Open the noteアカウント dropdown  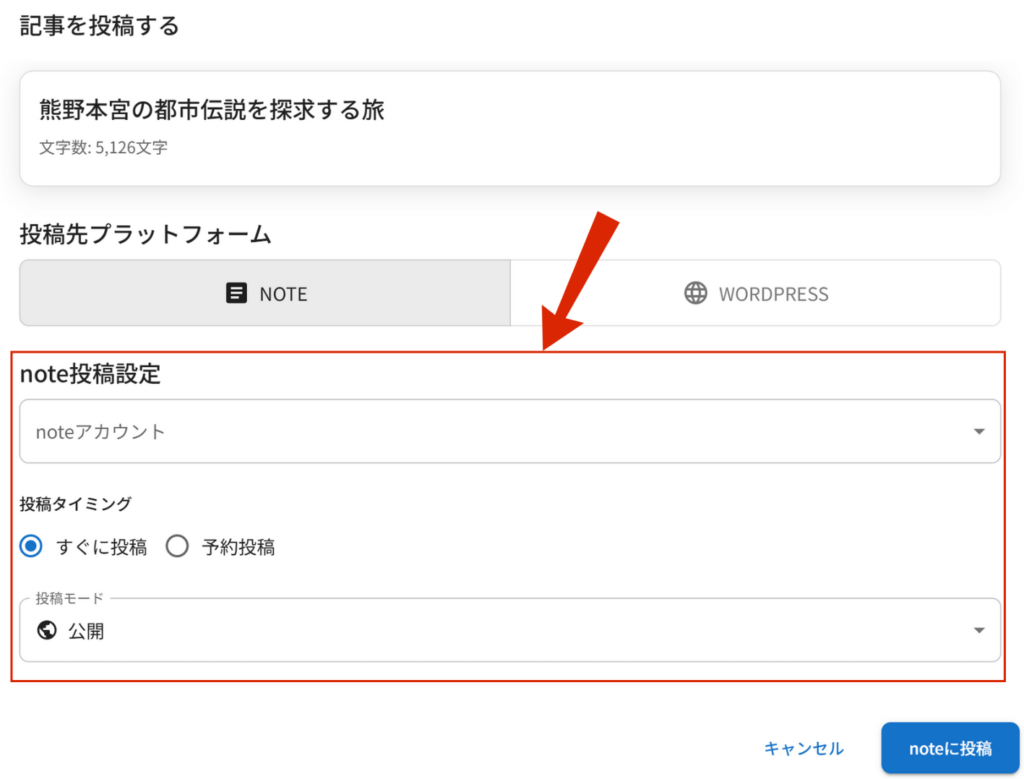(500, 432)
